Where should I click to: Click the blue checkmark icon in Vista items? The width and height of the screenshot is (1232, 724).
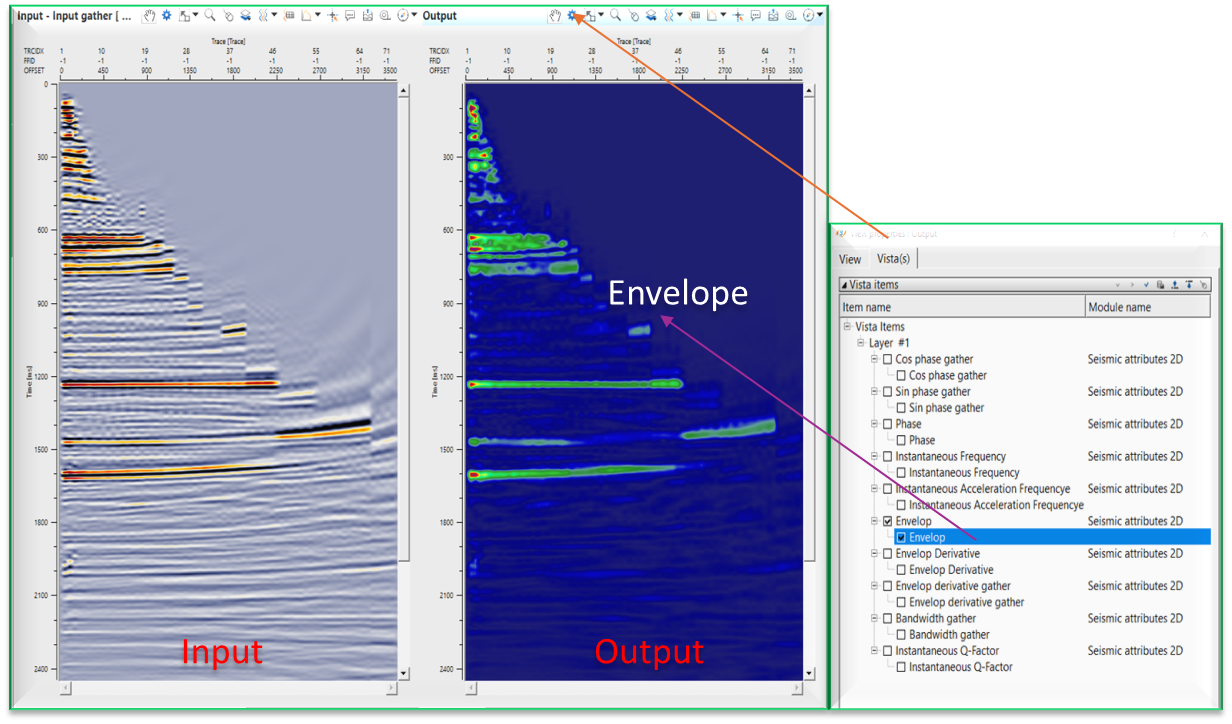click(x=1146, y=285)
